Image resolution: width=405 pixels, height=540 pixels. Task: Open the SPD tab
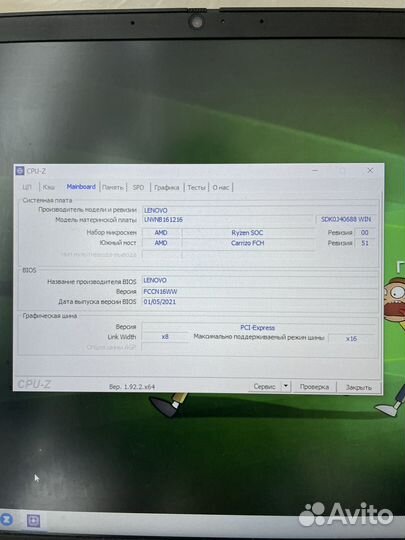click(138, 187)
